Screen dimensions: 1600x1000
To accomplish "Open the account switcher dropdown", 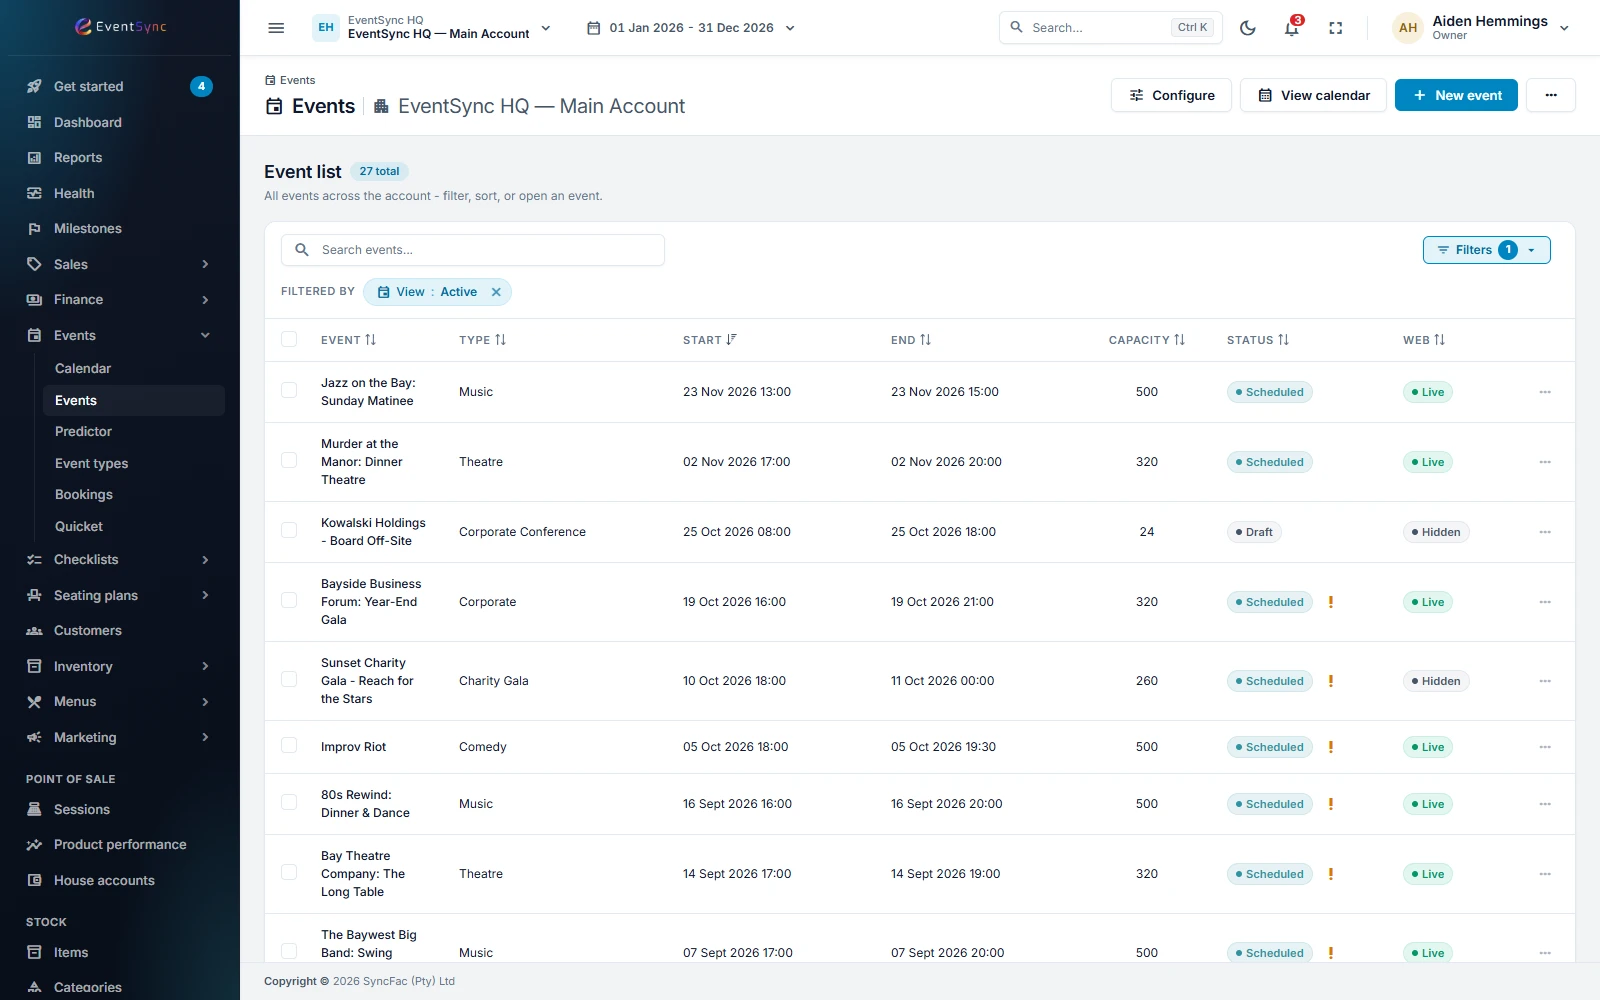I will point(432,28).
